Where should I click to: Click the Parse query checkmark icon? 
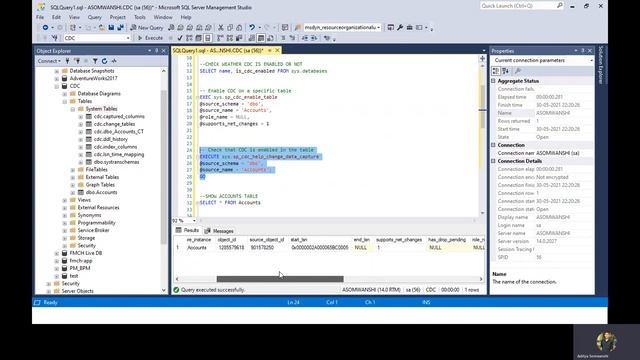click(x=180, y=38)
